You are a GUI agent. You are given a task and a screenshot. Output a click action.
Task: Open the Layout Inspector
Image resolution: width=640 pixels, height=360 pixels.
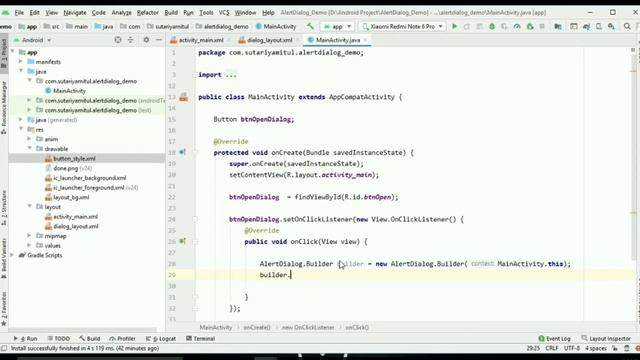coord(607,338)
